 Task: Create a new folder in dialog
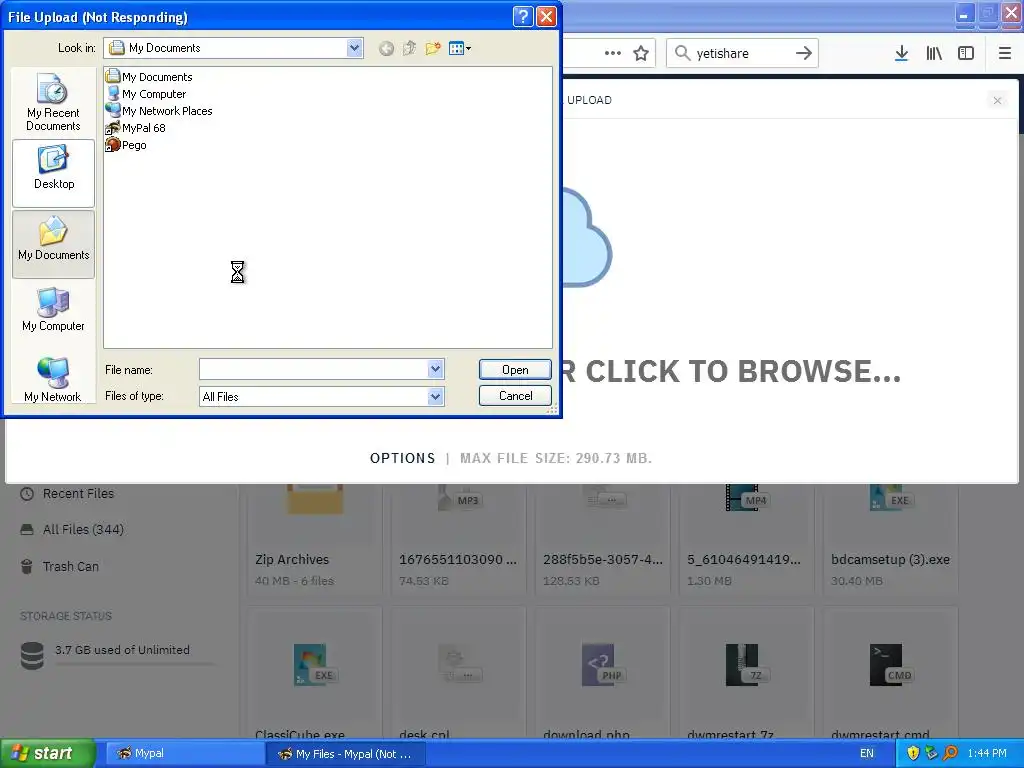432,48
